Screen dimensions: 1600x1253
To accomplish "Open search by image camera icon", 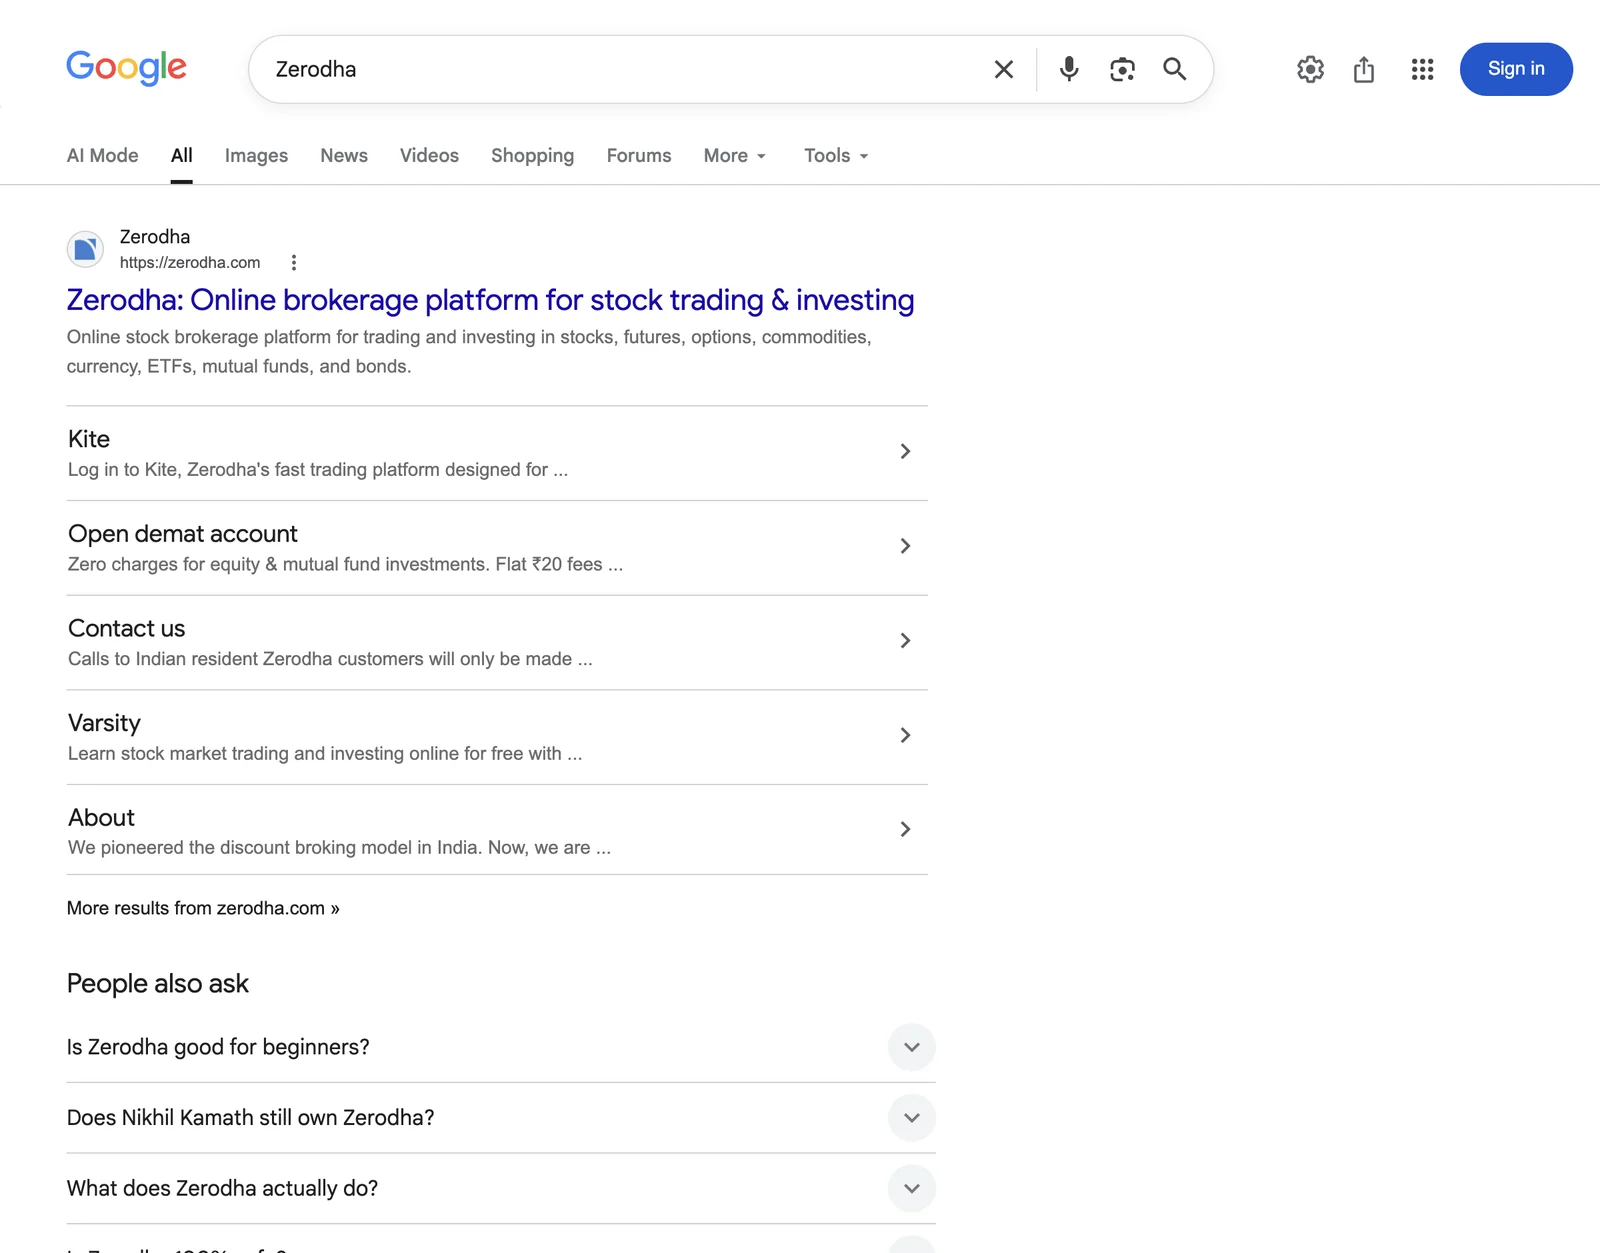I will click(1122, 69).
